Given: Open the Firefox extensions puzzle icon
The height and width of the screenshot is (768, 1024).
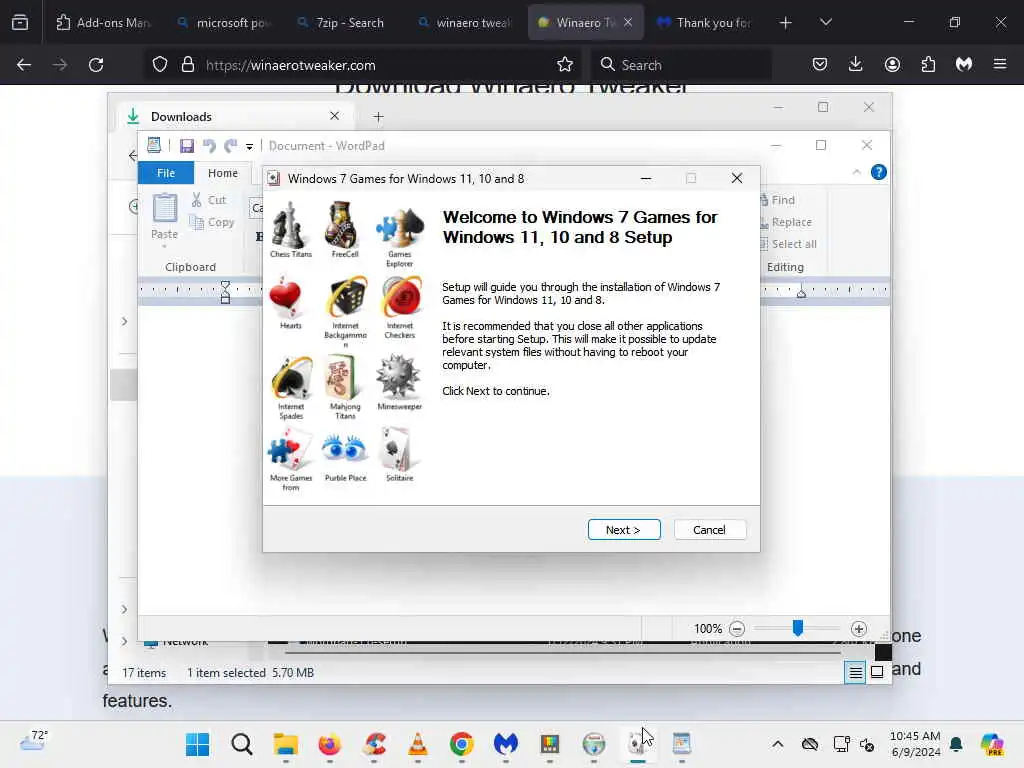Looking at the screenshot, I should [928, 65].
